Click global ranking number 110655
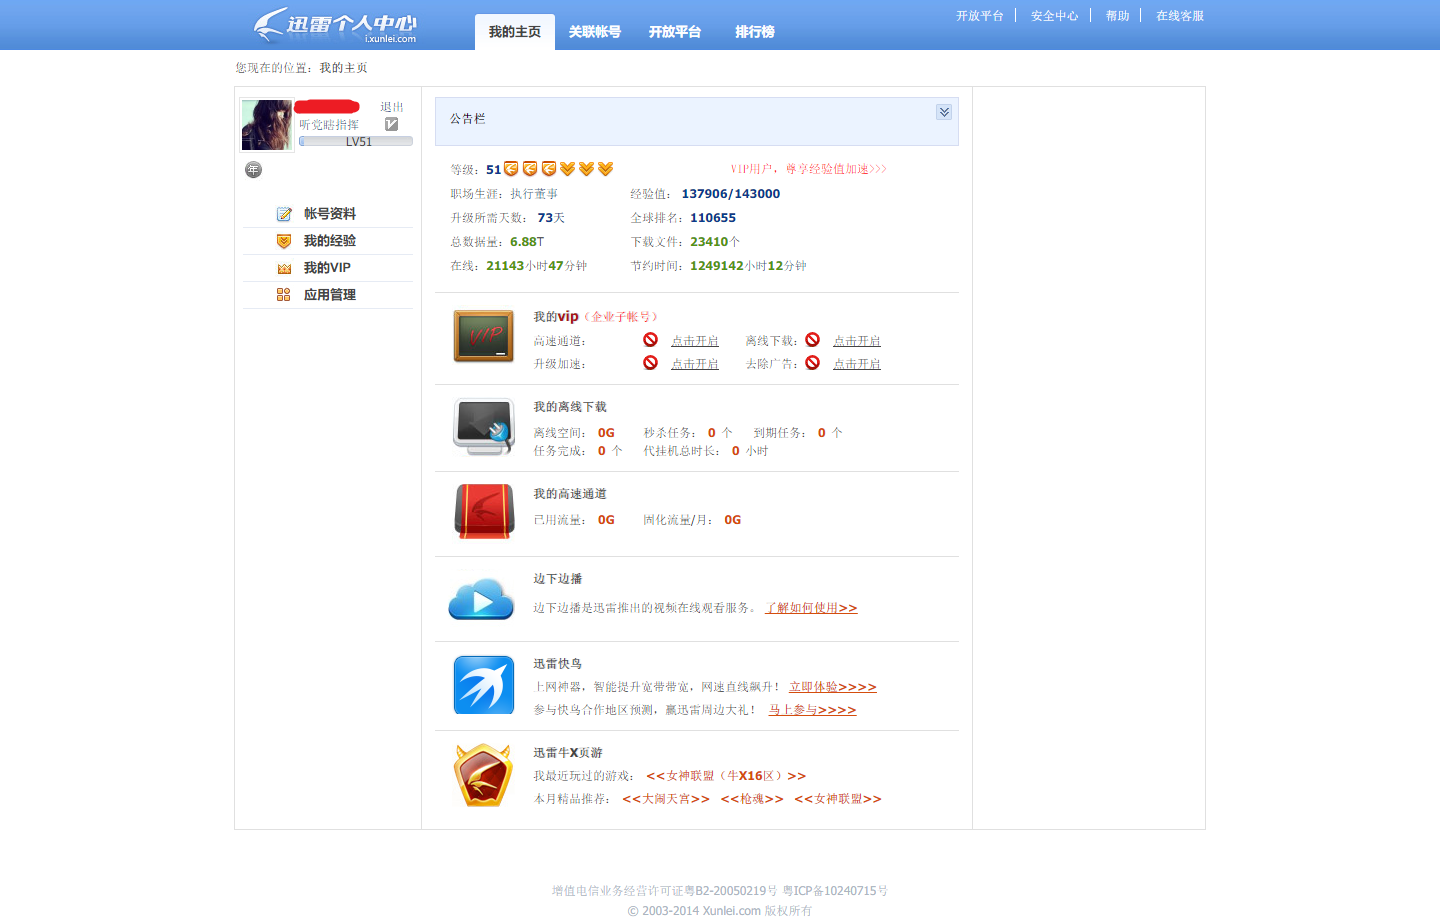1440x920 pixels. 713,218
